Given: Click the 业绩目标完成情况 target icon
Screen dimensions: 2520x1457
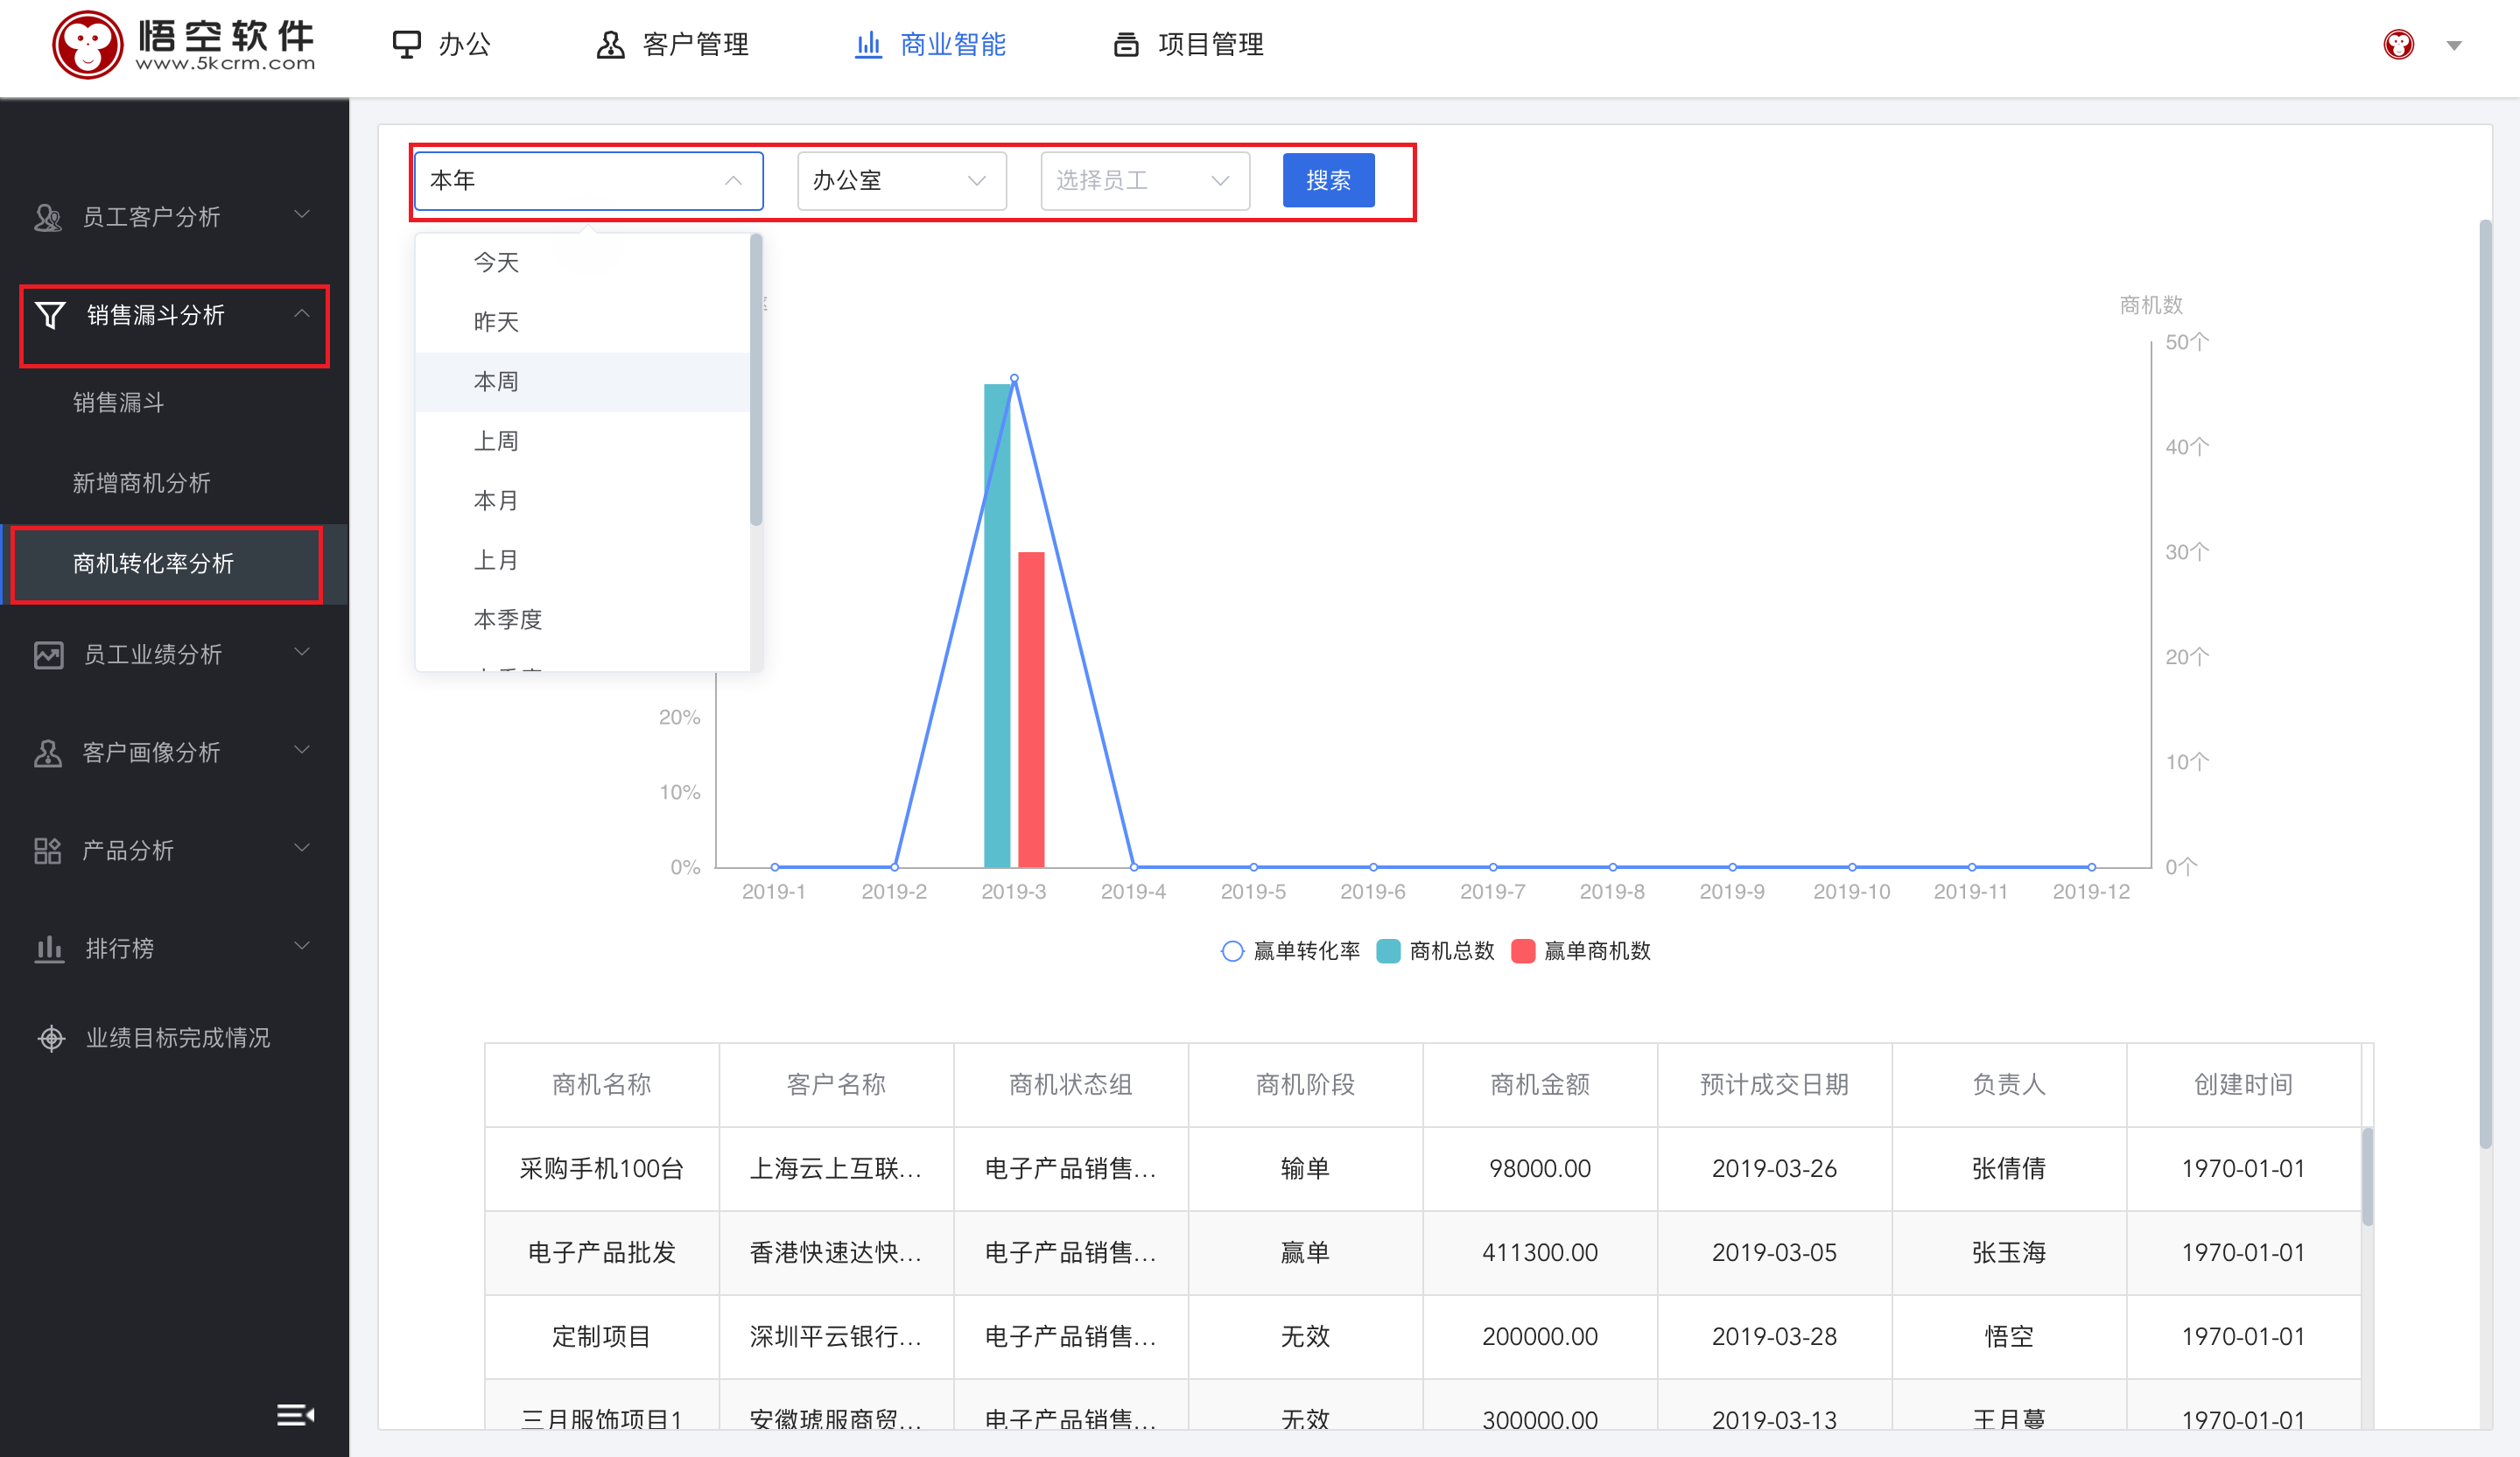Looking at the screenshot, I should tap(51, 1038).
